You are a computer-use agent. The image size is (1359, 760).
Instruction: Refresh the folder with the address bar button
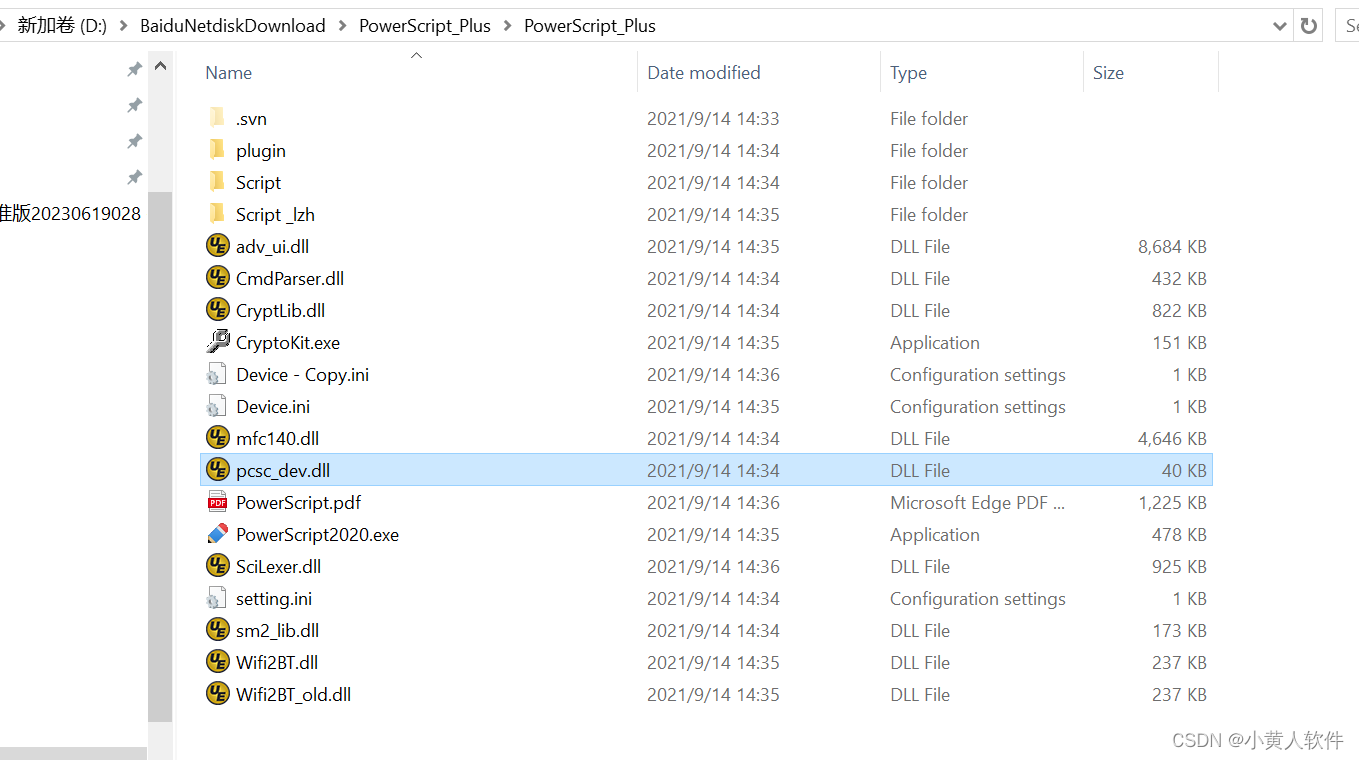[x=1309, y=26]
